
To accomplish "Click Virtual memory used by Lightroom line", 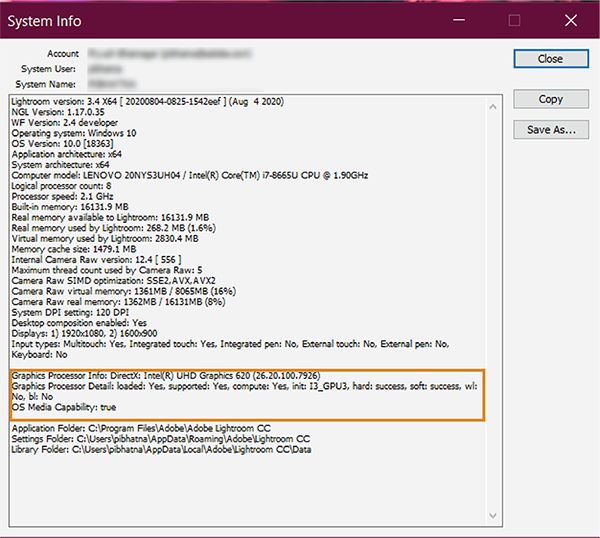I will (105, 238).
